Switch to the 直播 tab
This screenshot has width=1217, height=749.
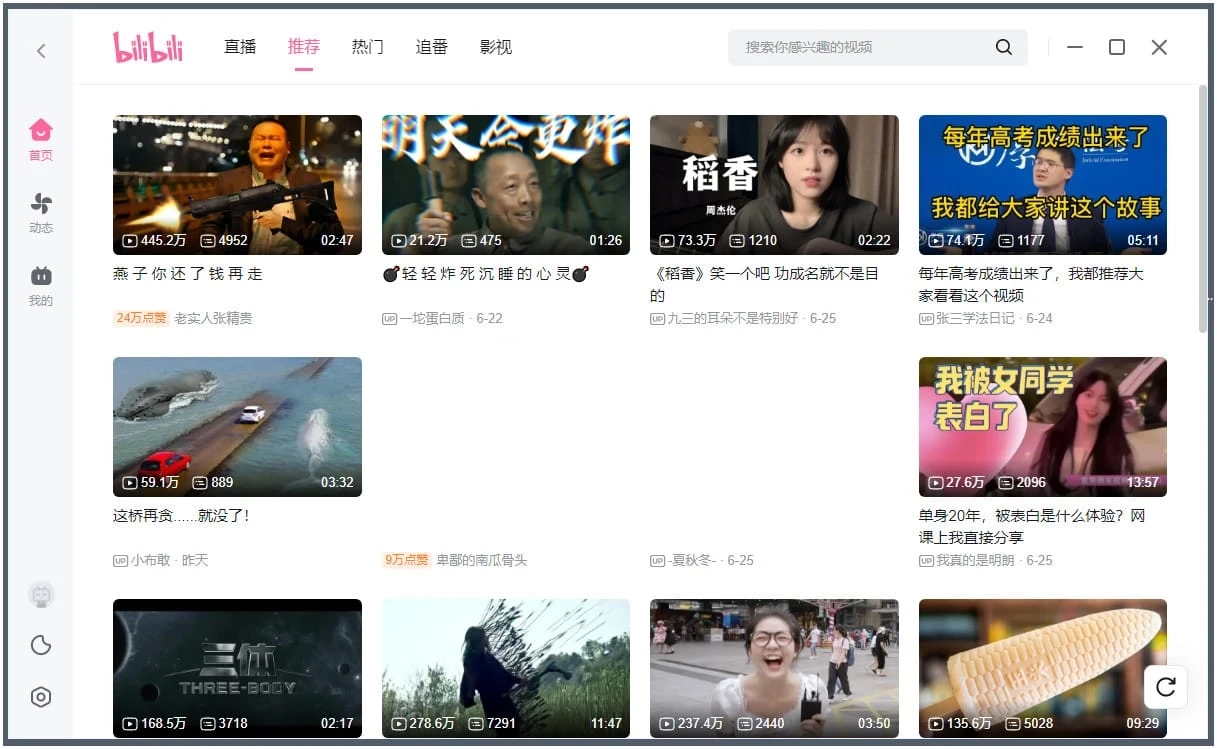coord(240,47)
